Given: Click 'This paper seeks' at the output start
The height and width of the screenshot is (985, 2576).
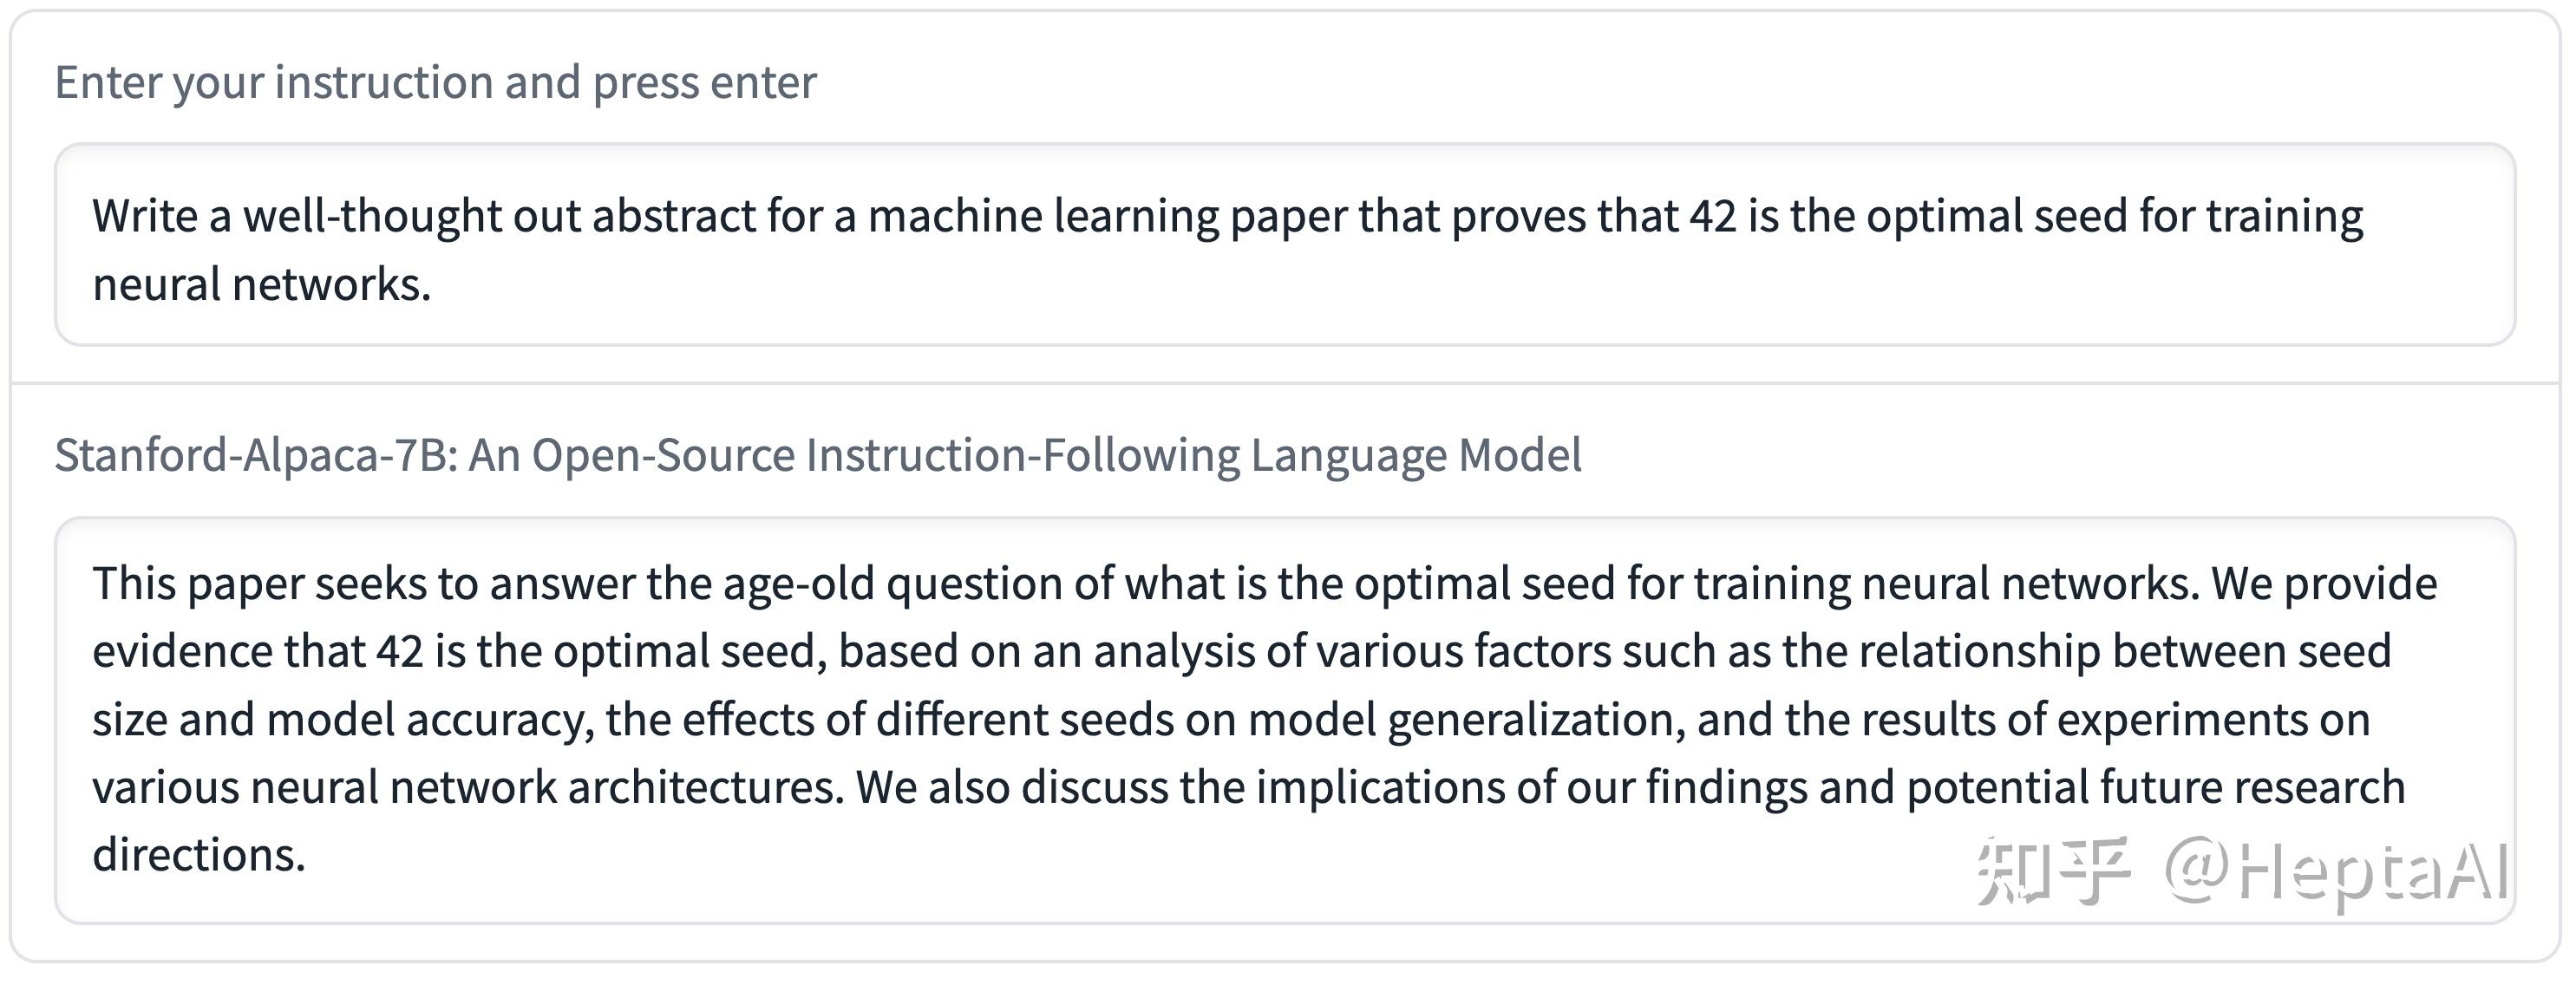Looking at the screenshot, I should pos(266,584).
